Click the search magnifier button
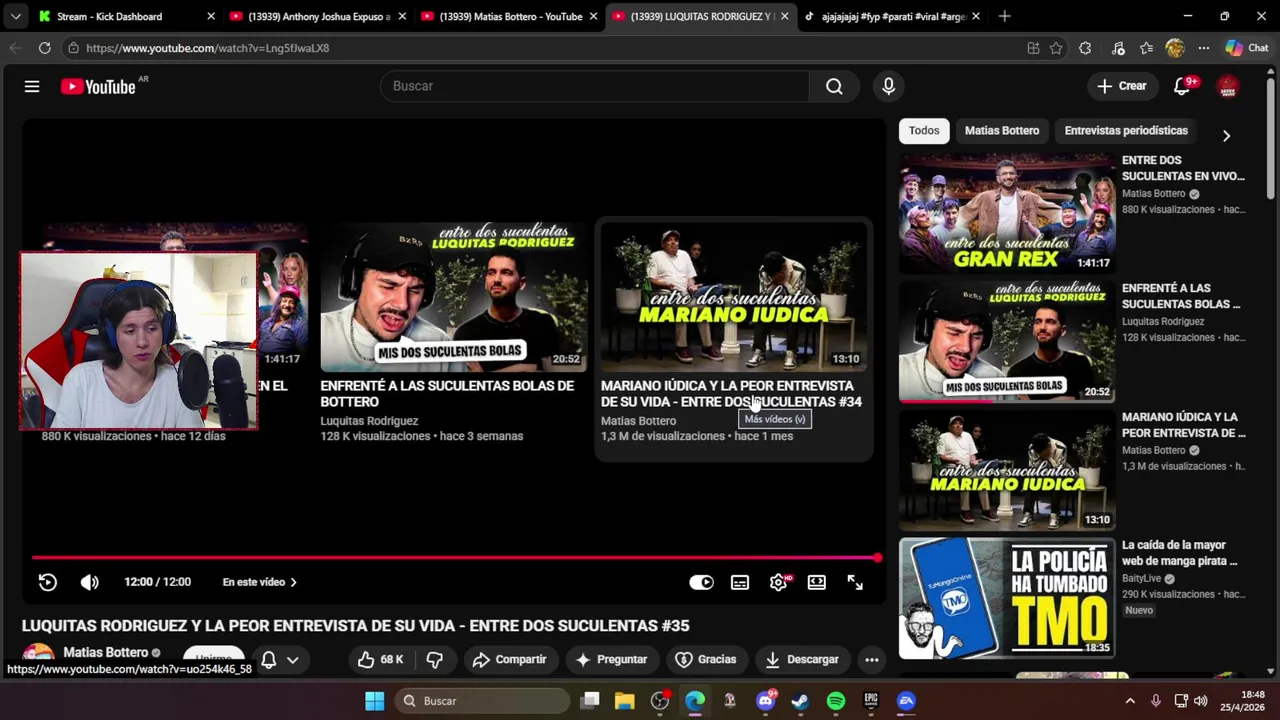Image resolution: width=1280 pixels, height=720 pixels. point(834,87)
